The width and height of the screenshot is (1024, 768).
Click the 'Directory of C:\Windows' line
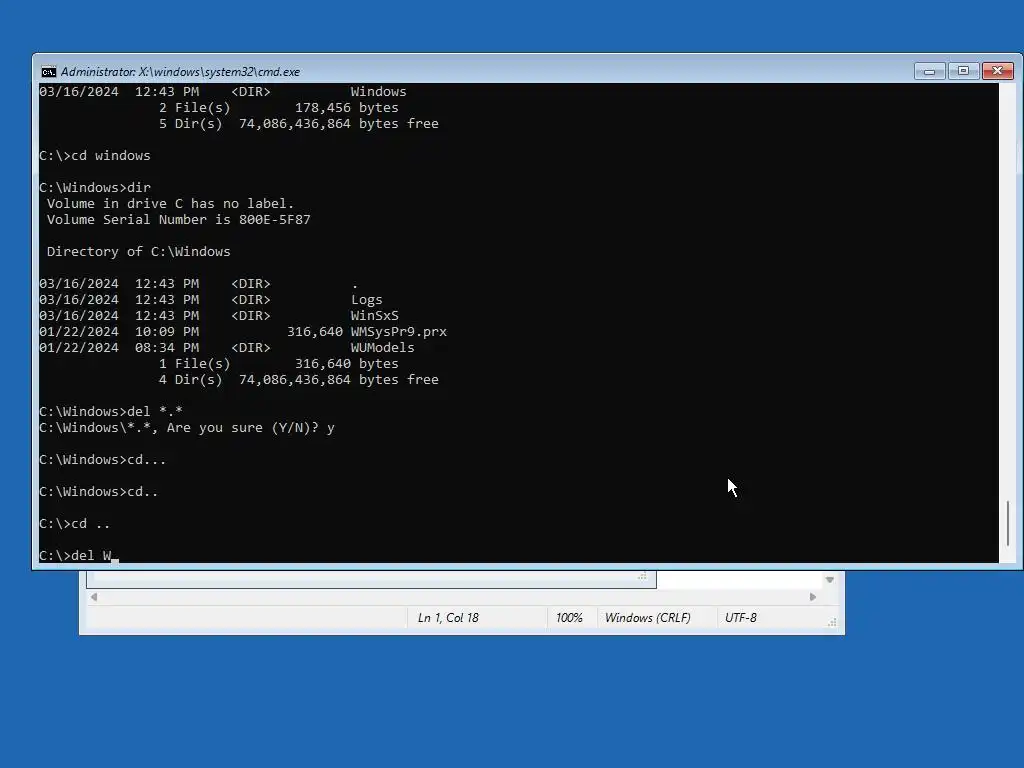click(x=138, y=251)
